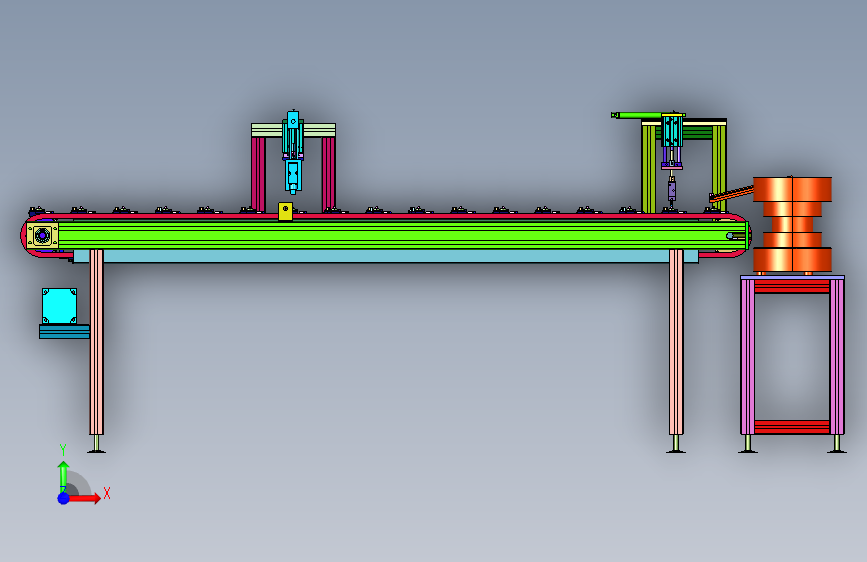Image resolution: width=867 pixels, height=562 pixels.
Task: Select the orange vibratory bowl feeder
Action: (x=792, y=224)
